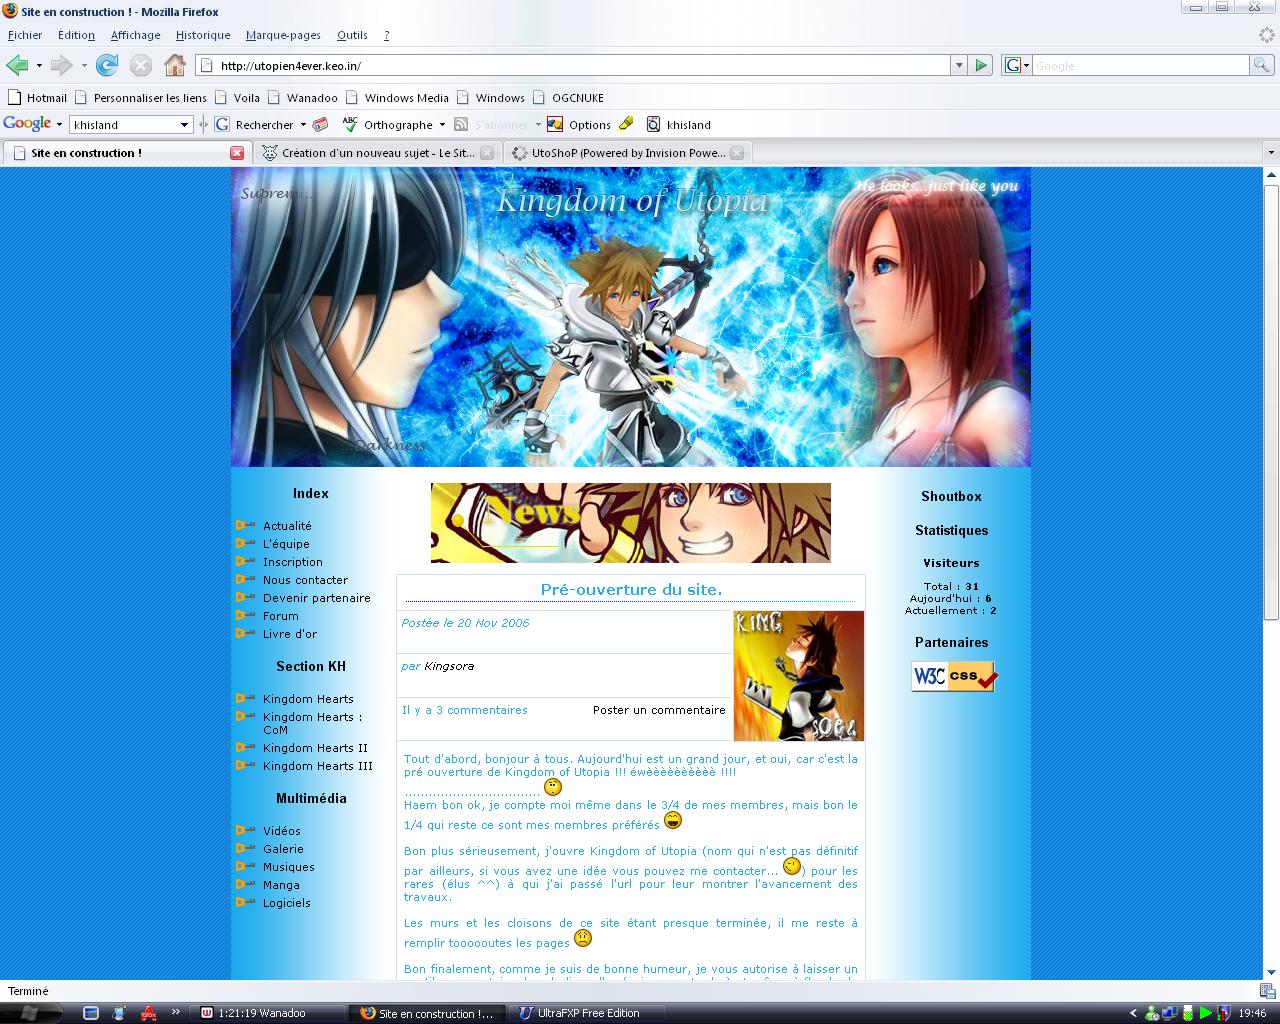Open Kingdom Hearts II section link

pos(315,748)
